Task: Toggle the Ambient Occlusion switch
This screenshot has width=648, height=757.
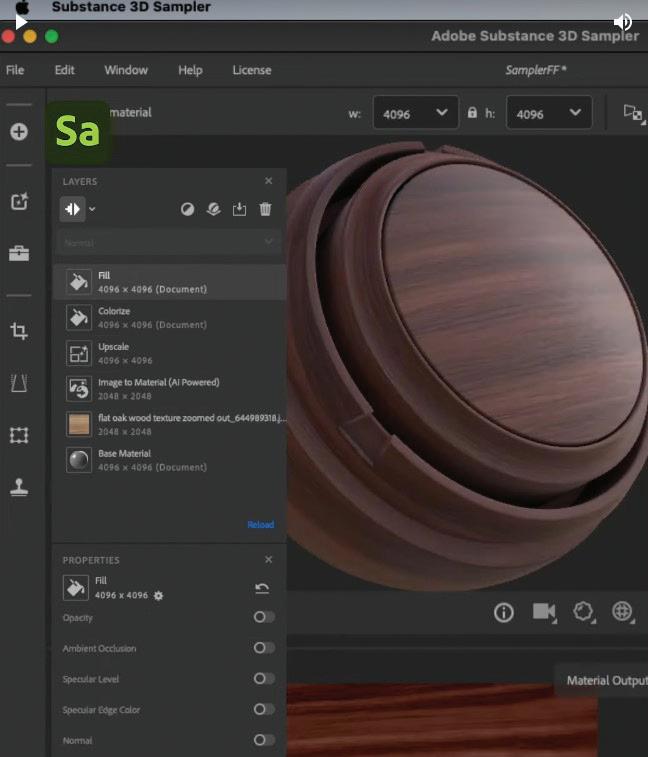Action: click(264, 647)
